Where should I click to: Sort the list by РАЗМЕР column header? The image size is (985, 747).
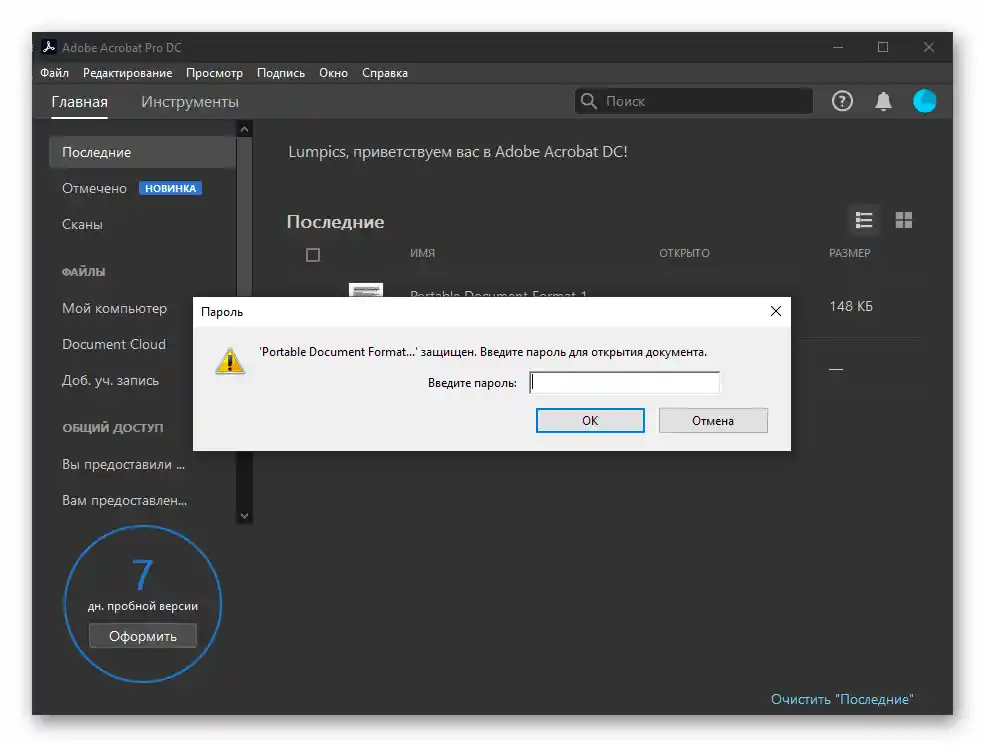tap(849, 253)
